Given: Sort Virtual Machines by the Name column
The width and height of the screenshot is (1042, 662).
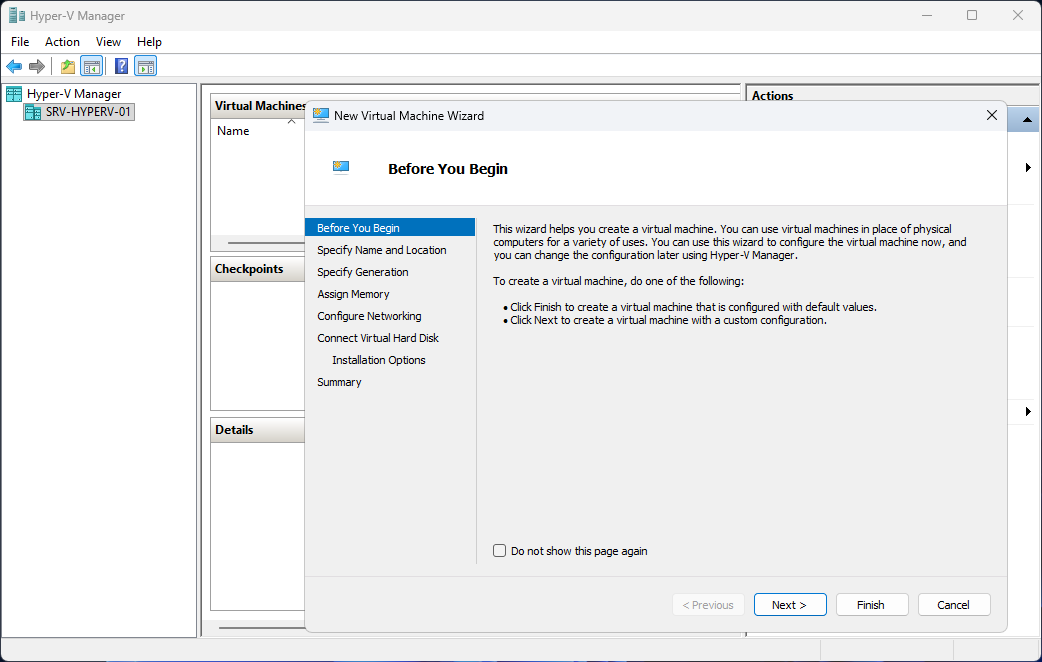Looking at the screenshot, I should pos(233,131).
